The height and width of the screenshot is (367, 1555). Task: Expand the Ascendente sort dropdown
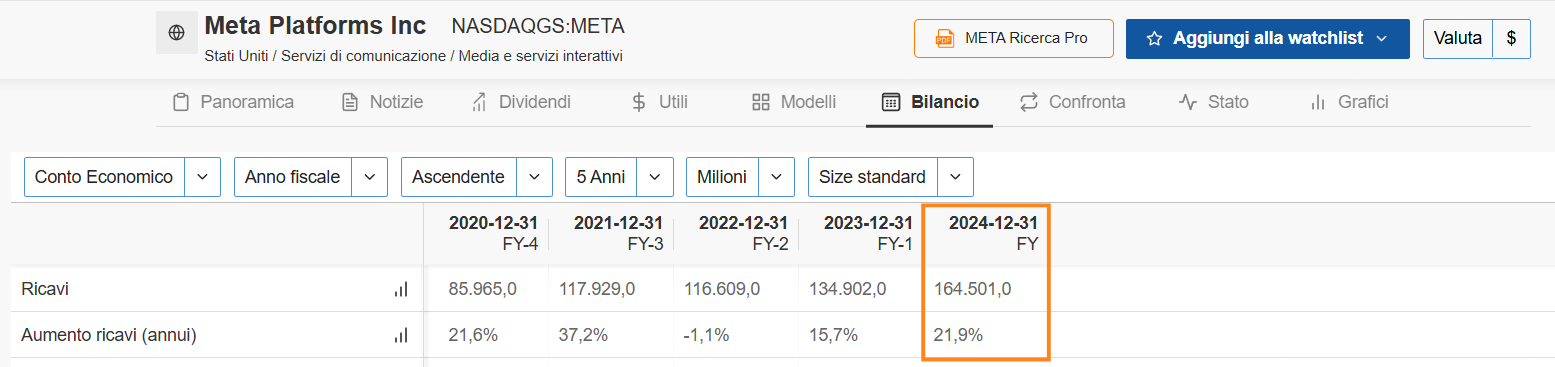(476, 177)
